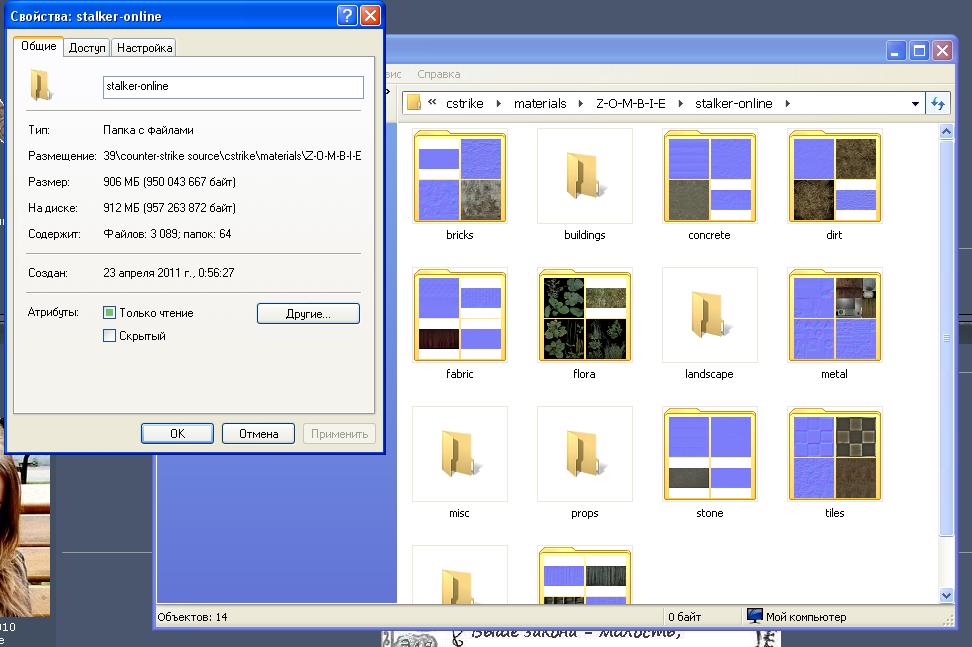The image size is (972, 647).
Task: Click the folder icon in the properties dialog
Action: click(x=41, y=85)
